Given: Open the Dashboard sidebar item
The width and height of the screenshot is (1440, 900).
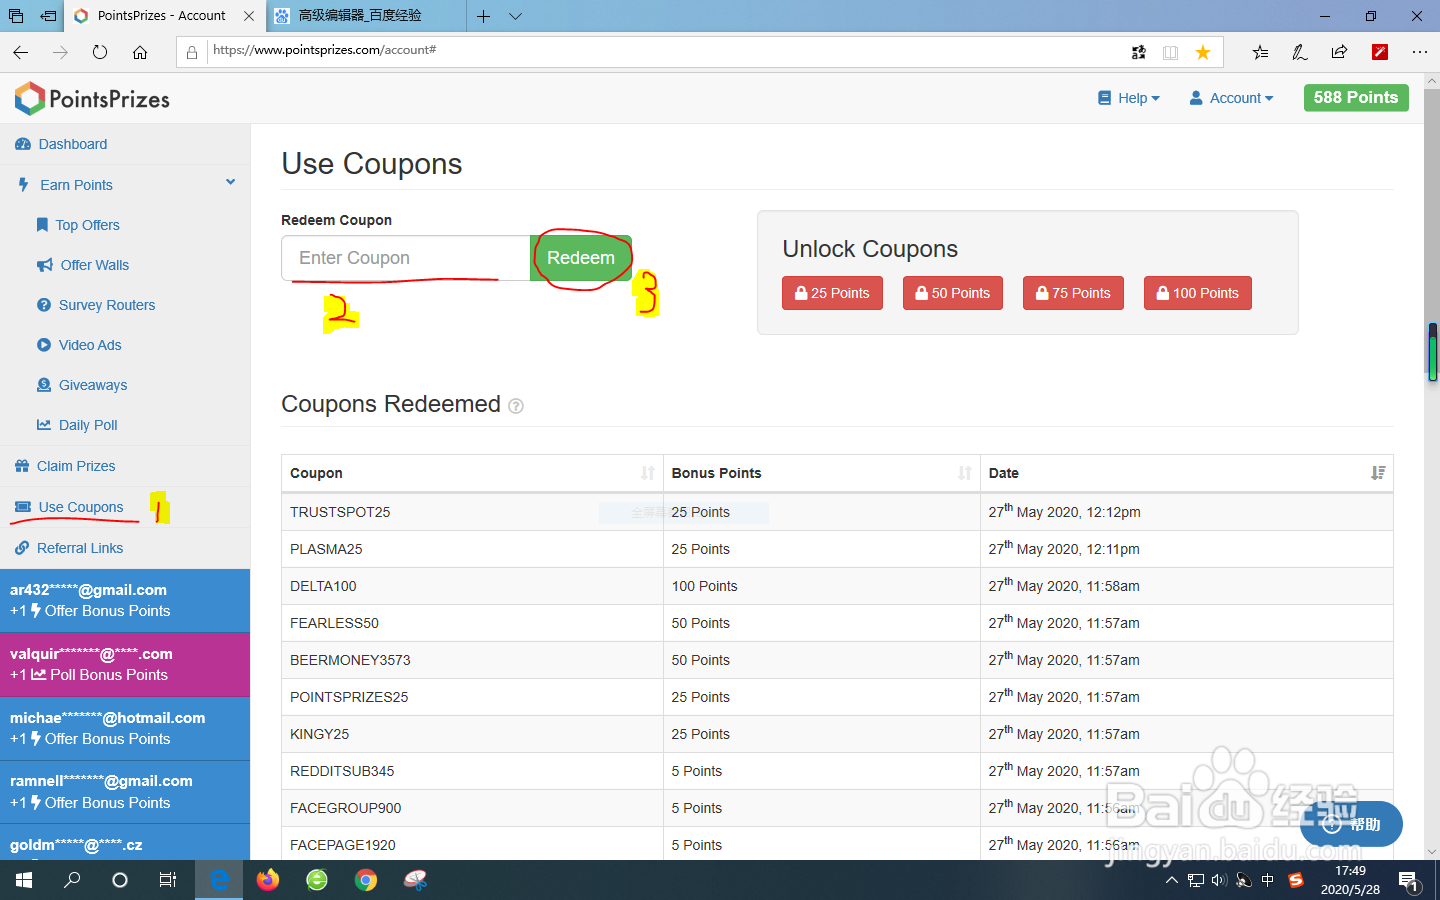Looking at the screenshot, I should [x=62, y=144].
